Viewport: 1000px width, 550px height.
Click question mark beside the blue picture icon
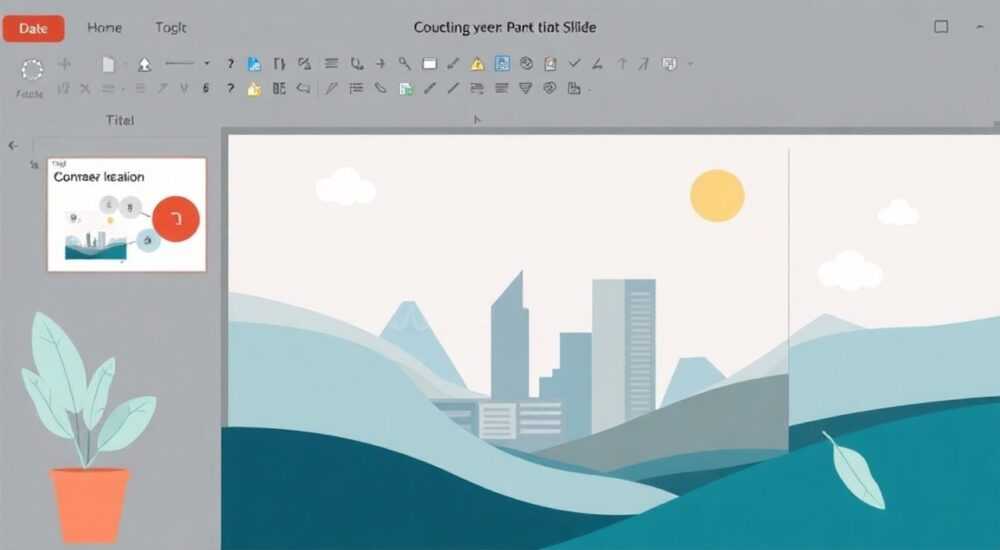(230, 64)
